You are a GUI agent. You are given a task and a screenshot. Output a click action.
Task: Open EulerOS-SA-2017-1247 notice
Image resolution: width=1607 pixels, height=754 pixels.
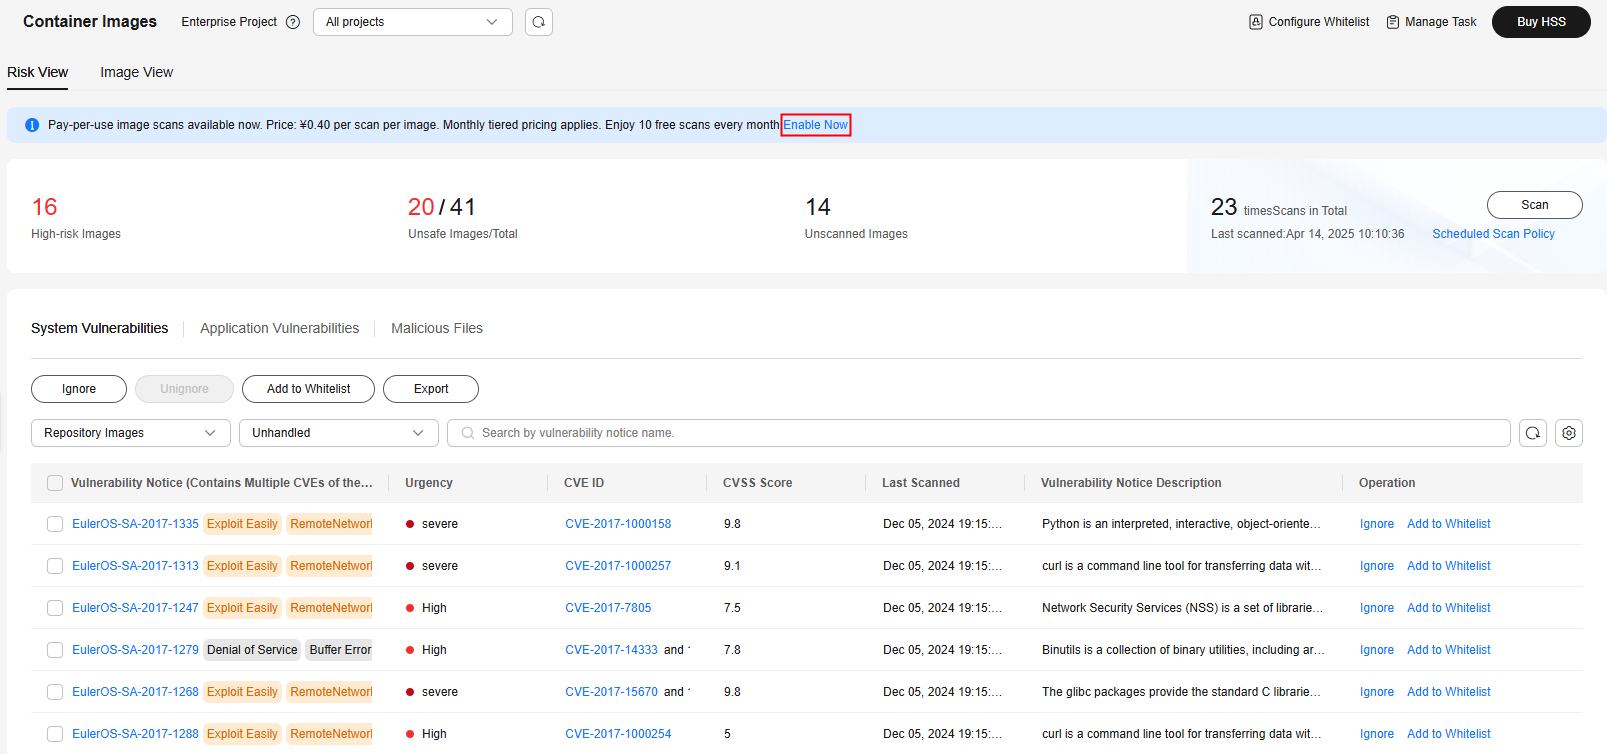pos(135,608)
